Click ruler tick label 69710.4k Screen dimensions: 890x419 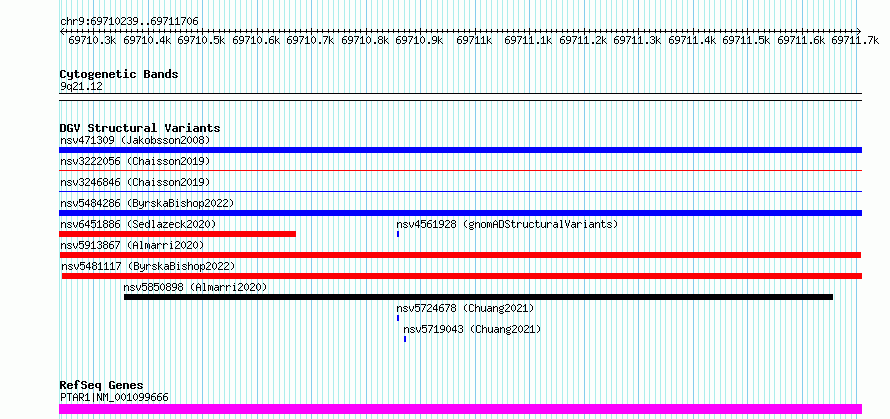147,40
